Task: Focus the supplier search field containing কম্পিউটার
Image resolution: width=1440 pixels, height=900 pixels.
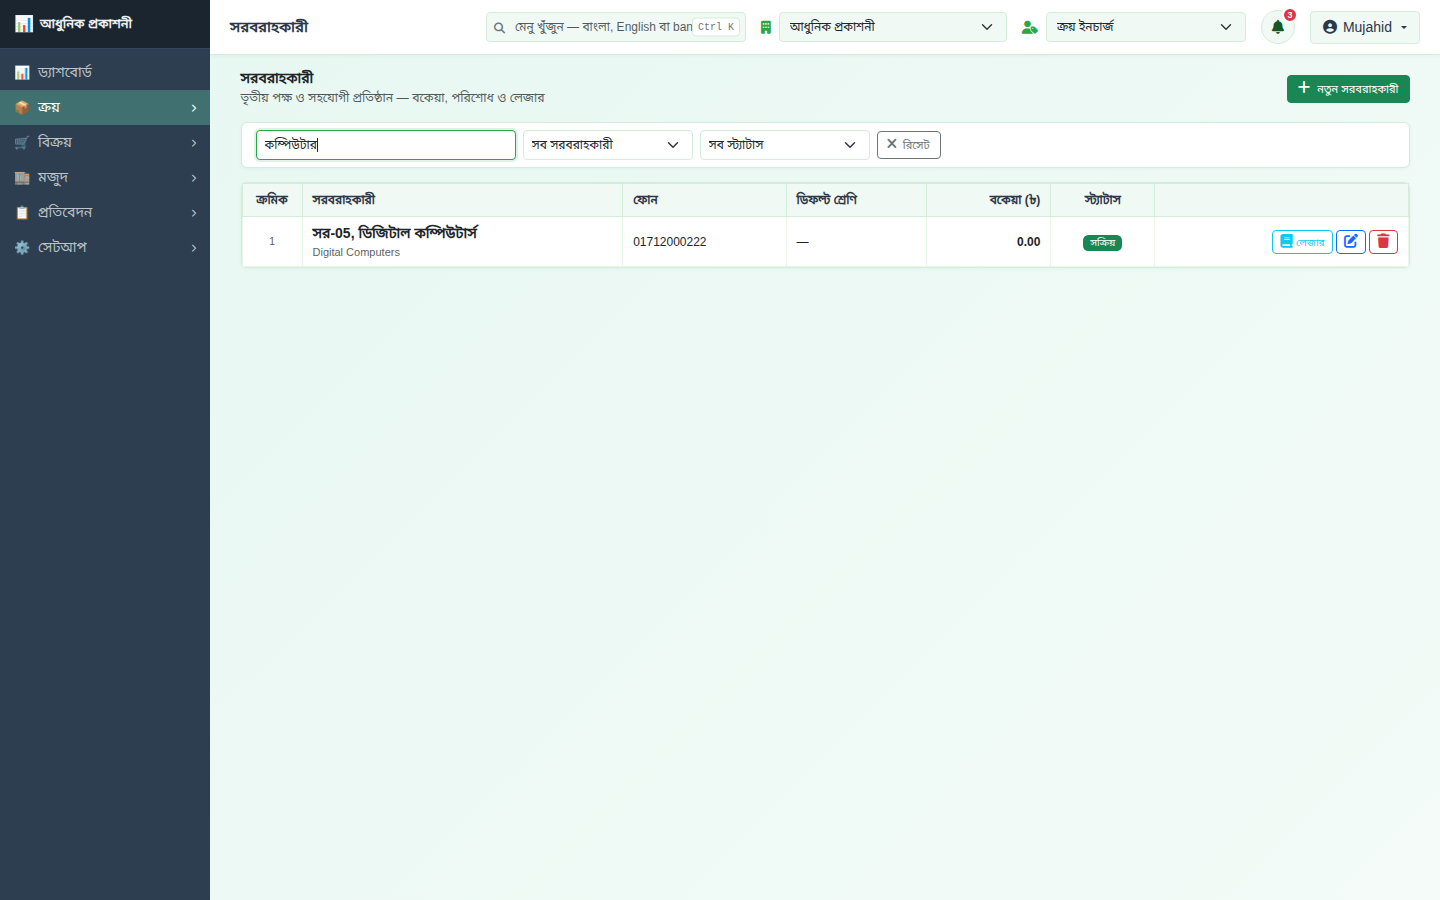Action: click(386, 145)
